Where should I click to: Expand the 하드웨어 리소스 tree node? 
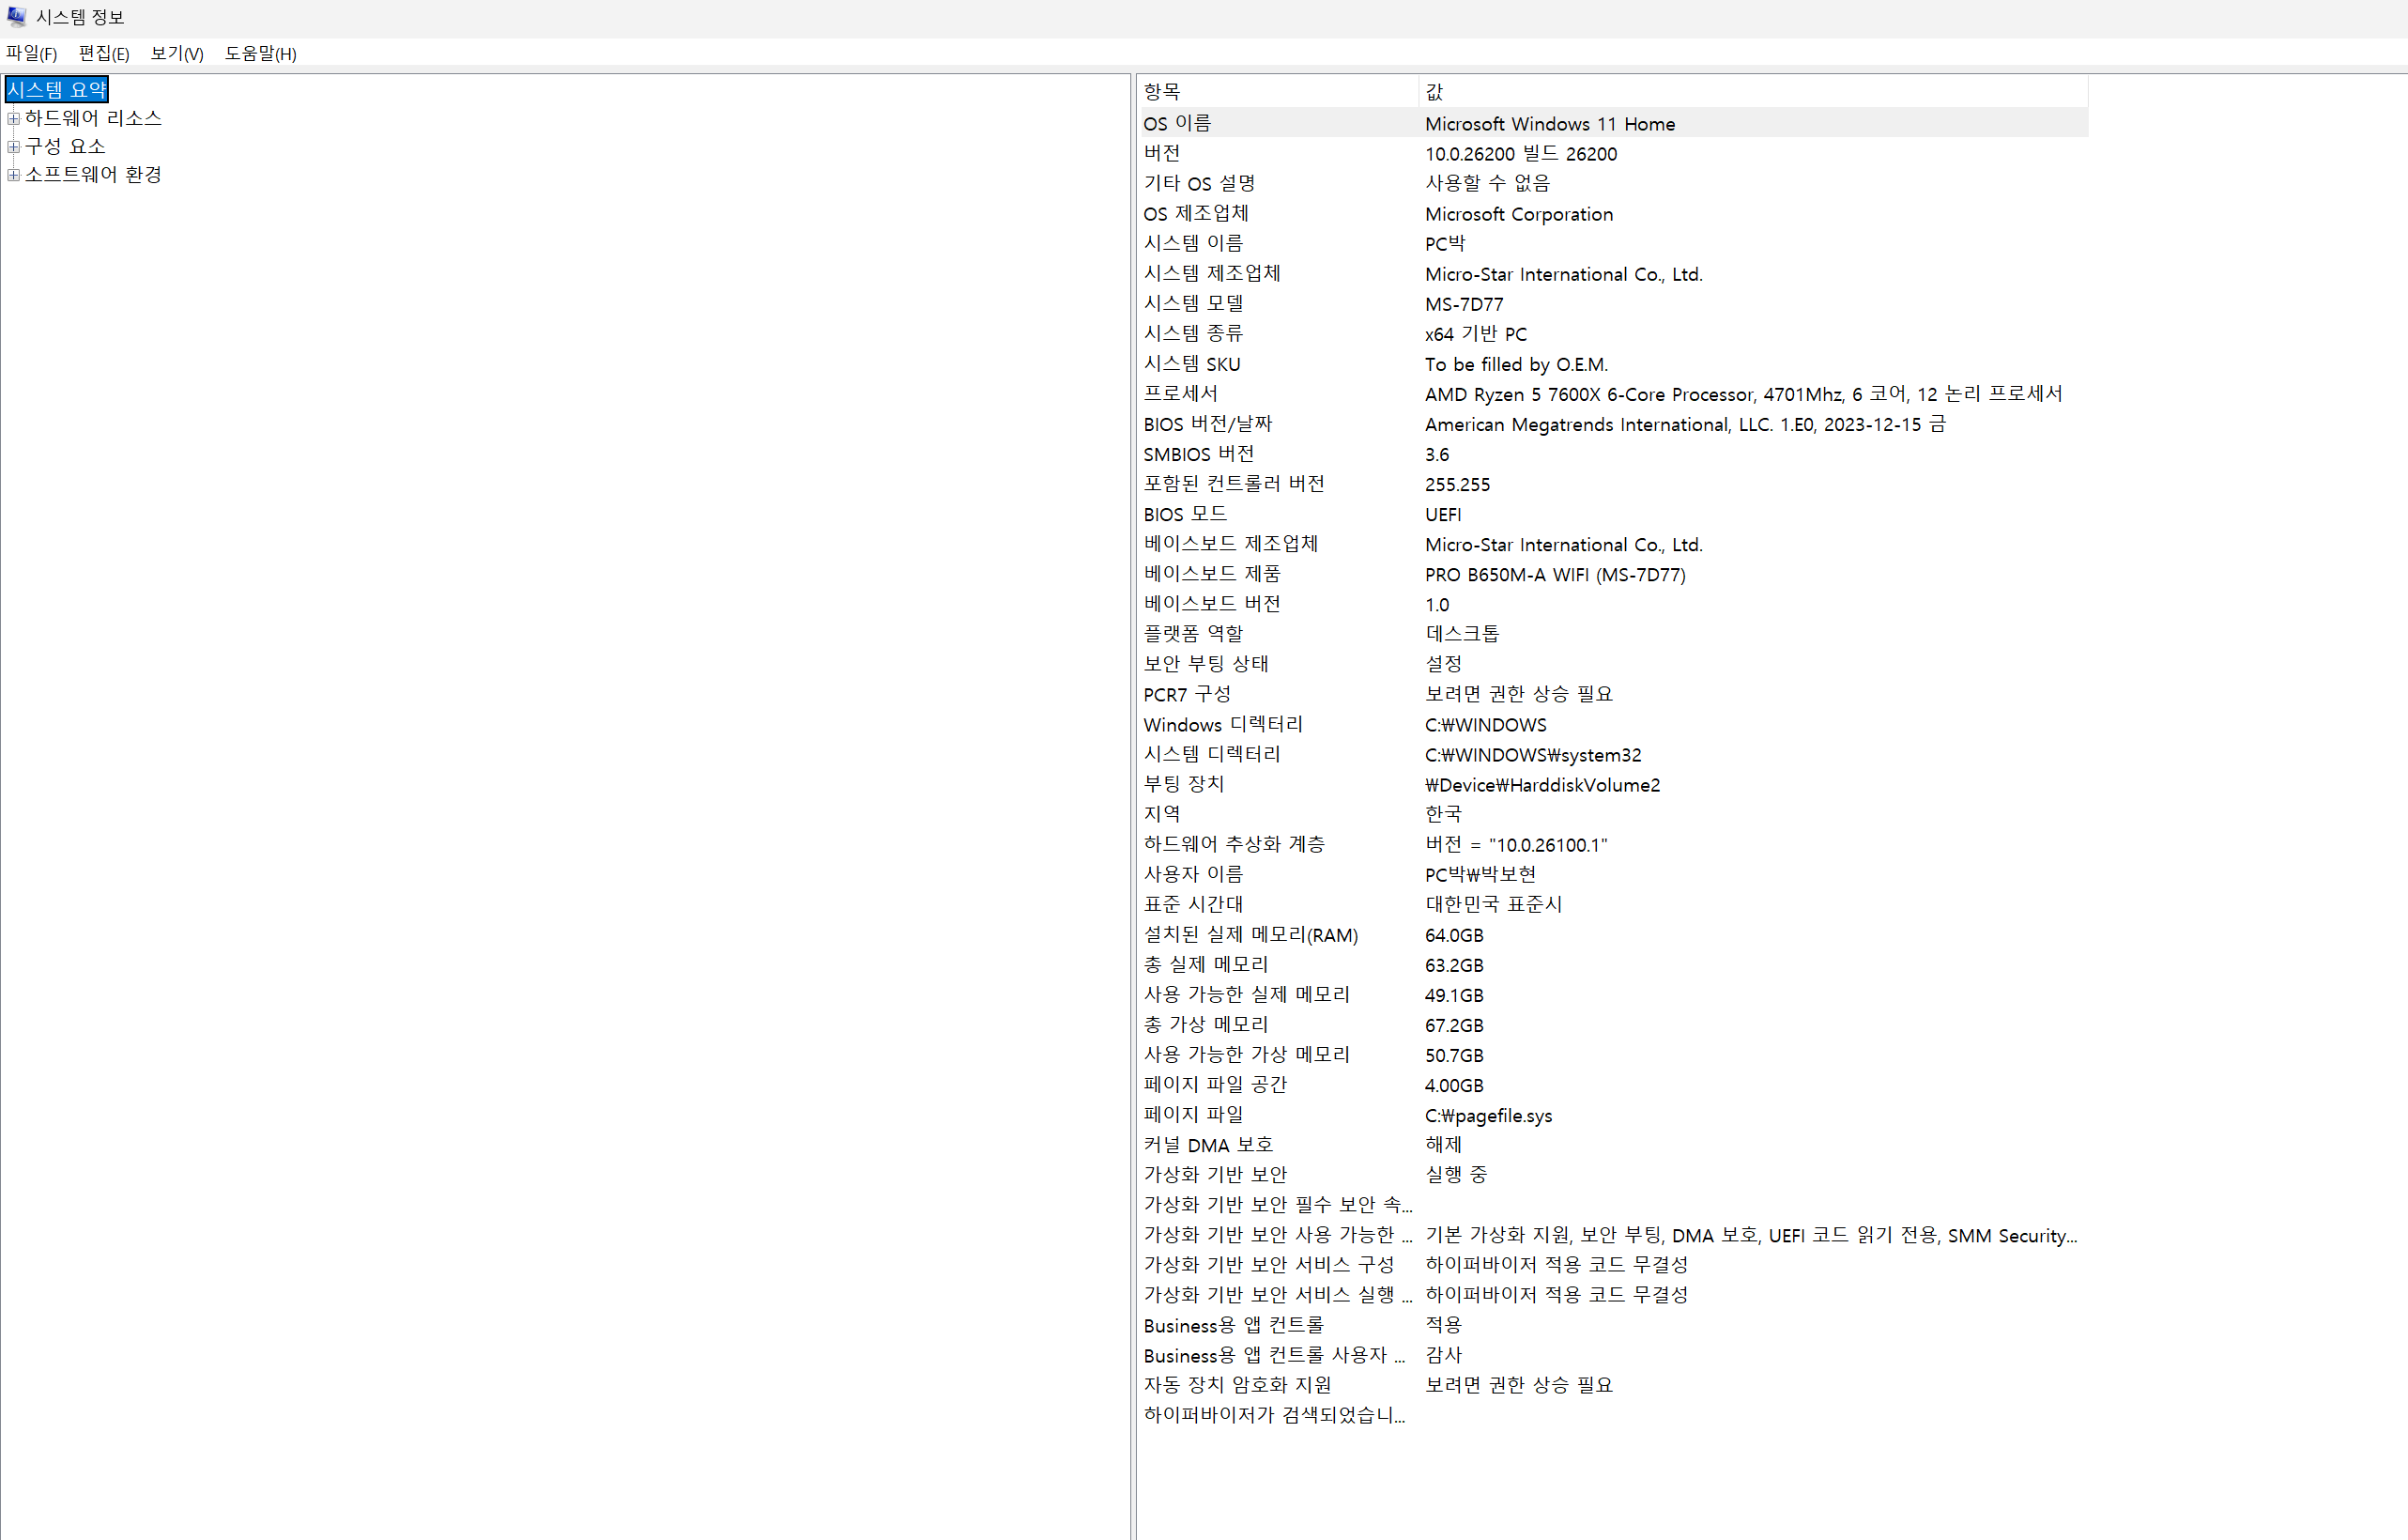[x=13, y=118]
